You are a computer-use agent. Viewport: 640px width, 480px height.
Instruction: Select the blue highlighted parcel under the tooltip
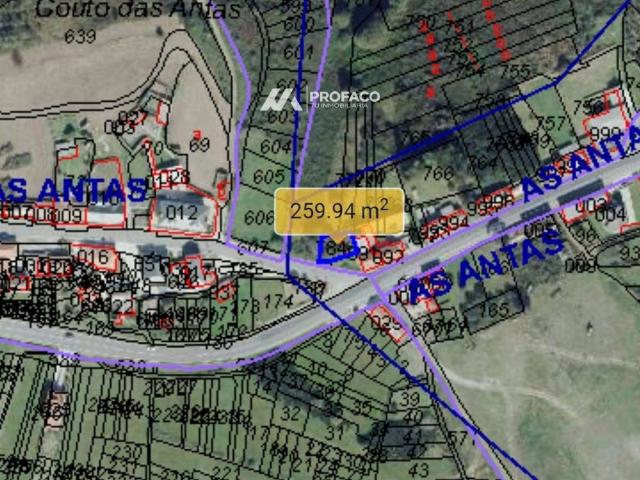point(337,249)
